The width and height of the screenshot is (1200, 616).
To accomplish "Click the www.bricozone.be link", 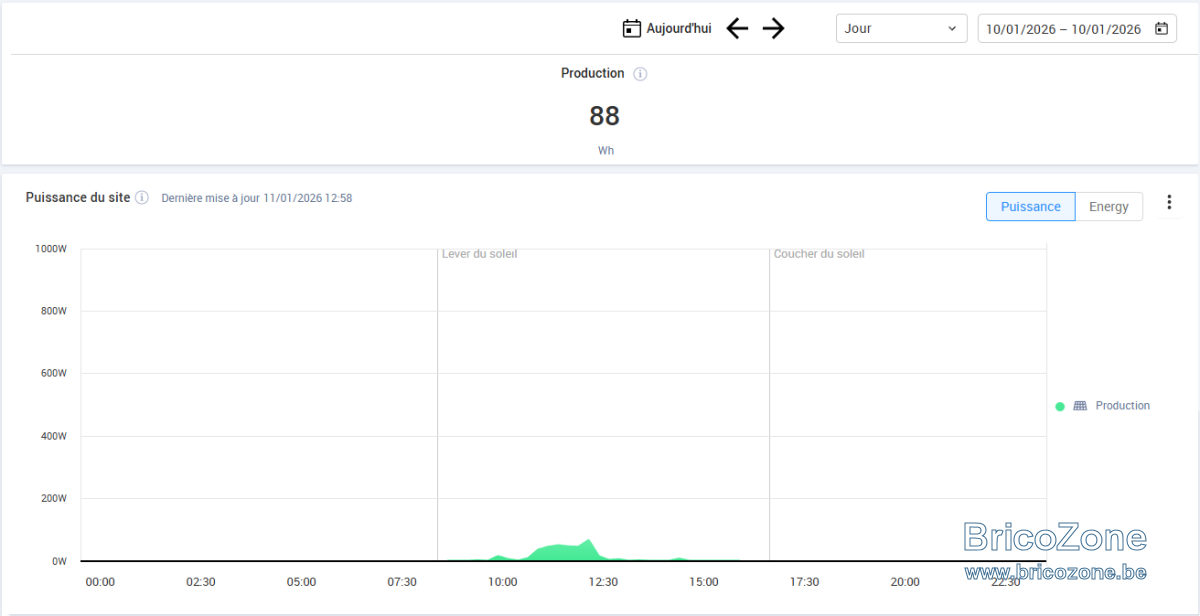I will (1055, 572).
